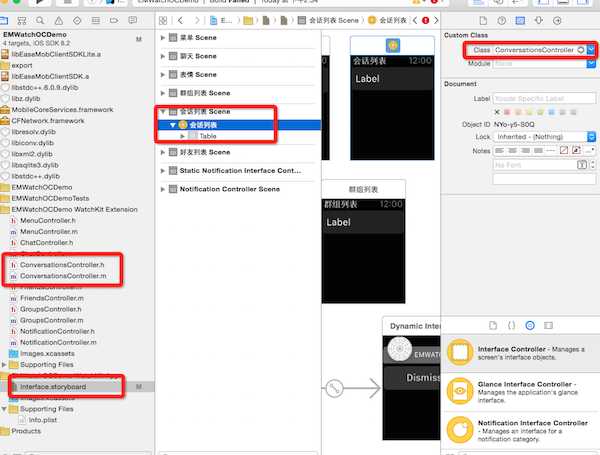This screenshot has width=600, height=455.
Task: Open the debug navigator icon
Action: pyautogui.click(x=96, y=20)
